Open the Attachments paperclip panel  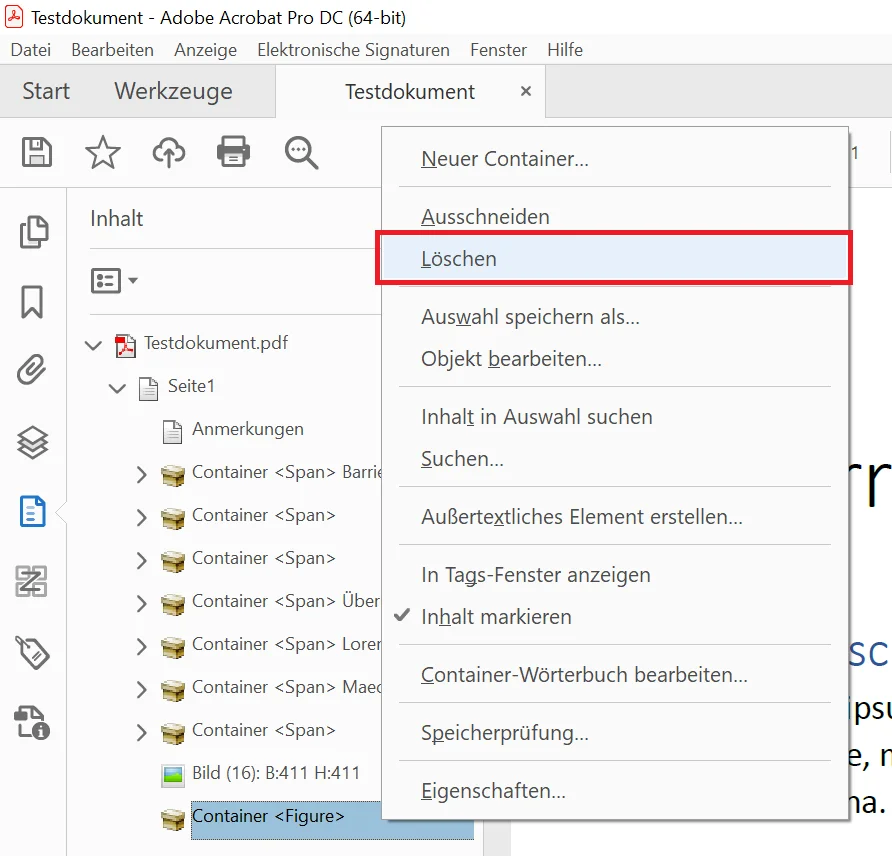pyautogui.click(x=33, y=371)
